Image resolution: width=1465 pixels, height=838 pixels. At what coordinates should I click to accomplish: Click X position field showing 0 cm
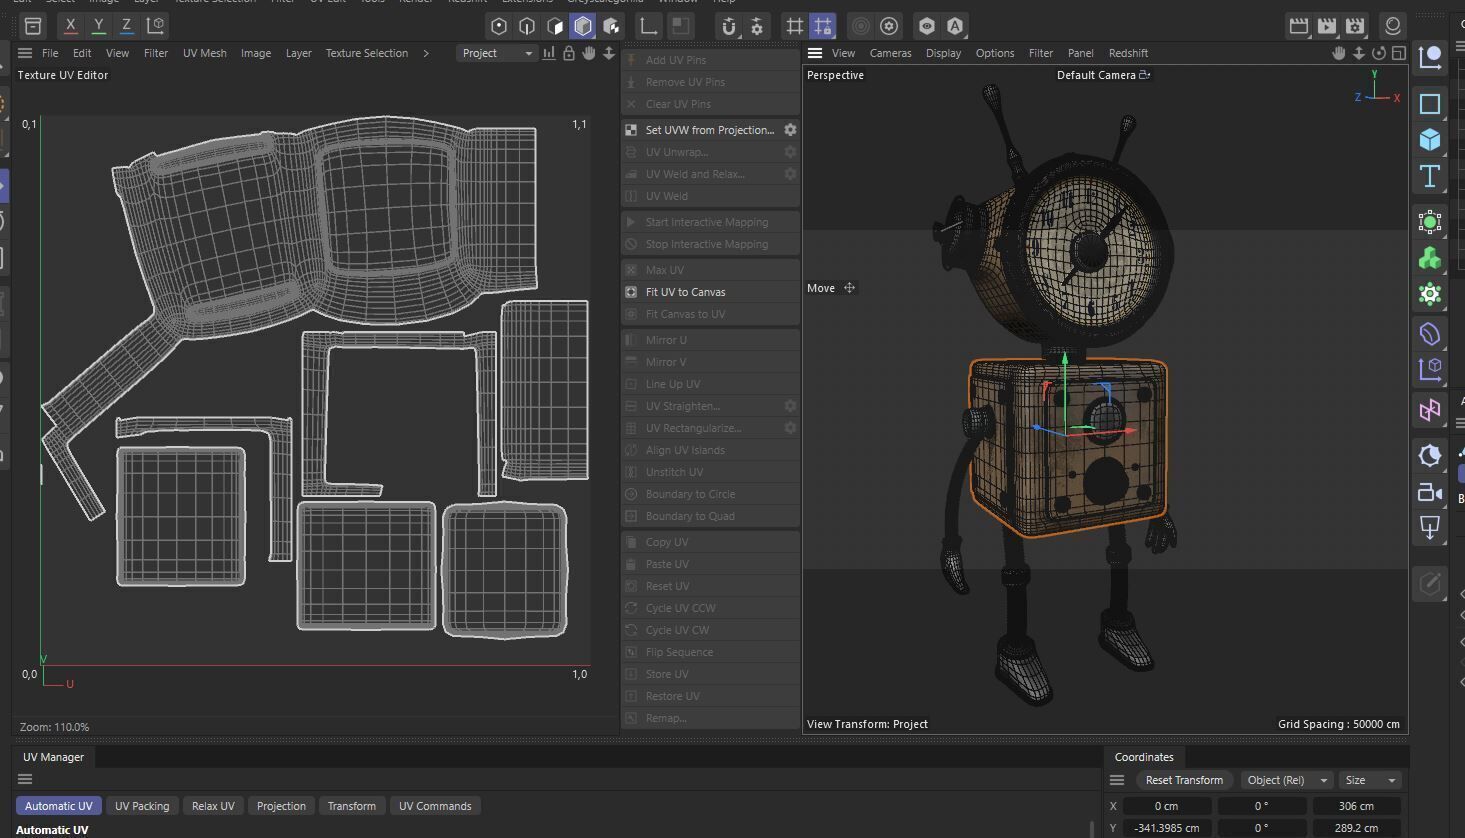point(1167,806)
